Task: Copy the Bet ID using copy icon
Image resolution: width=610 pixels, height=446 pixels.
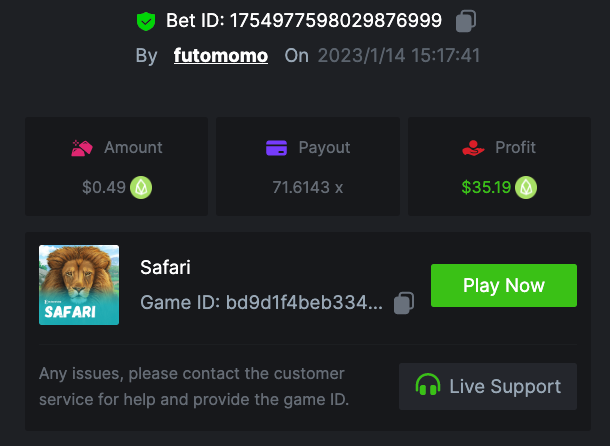Action: pos(465,21)
